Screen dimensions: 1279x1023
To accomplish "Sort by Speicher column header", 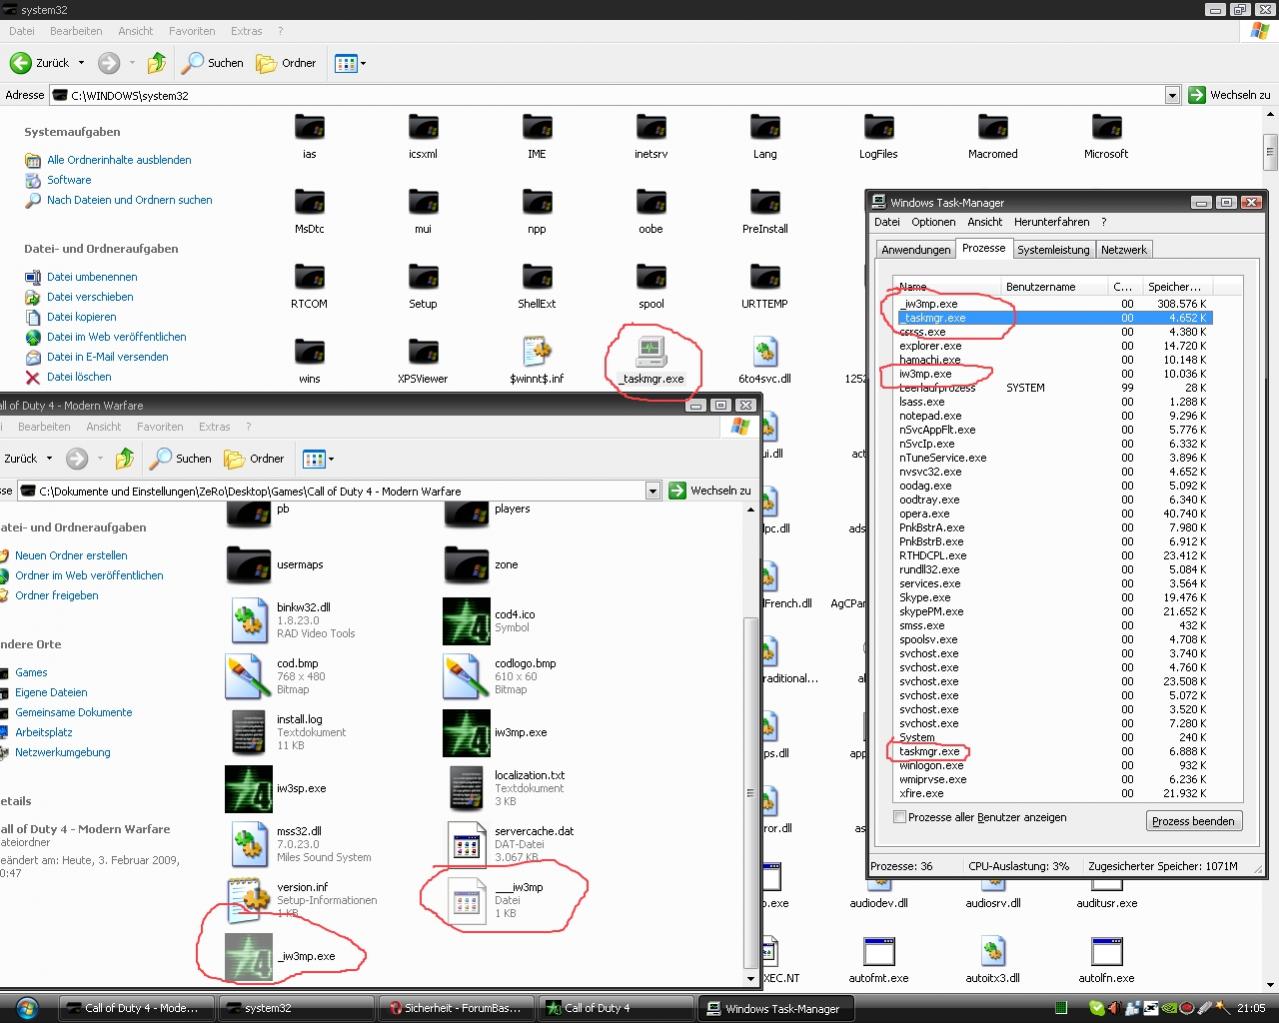I will 1176,287.
